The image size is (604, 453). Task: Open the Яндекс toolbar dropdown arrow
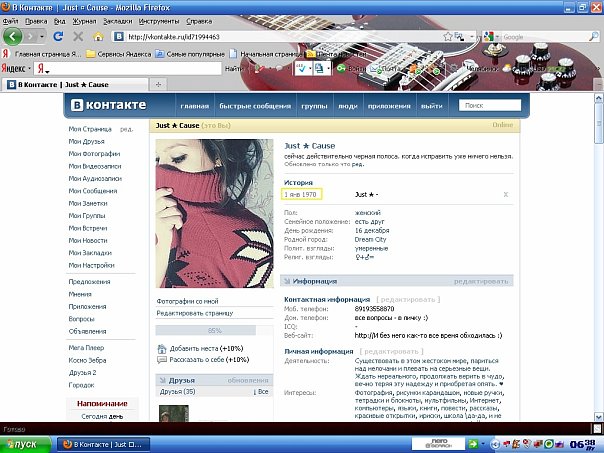(29, 69)
